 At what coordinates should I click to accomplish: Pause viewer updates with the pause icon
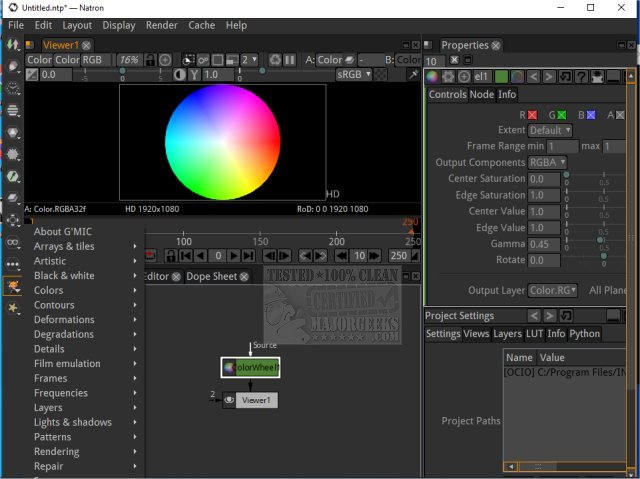(289, 60)
